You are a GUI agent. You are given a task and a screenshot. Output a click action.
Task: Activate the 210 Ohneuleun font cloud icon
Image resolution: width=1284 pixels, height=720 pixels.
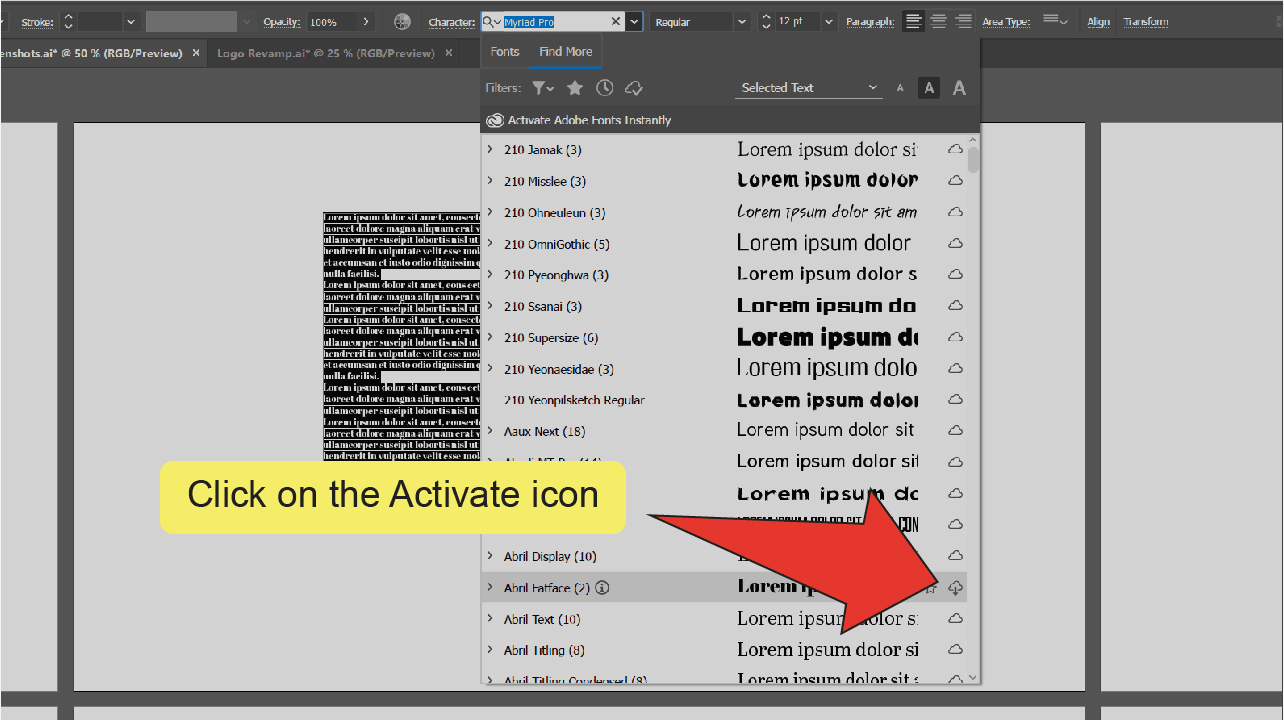tap(955, 212)
